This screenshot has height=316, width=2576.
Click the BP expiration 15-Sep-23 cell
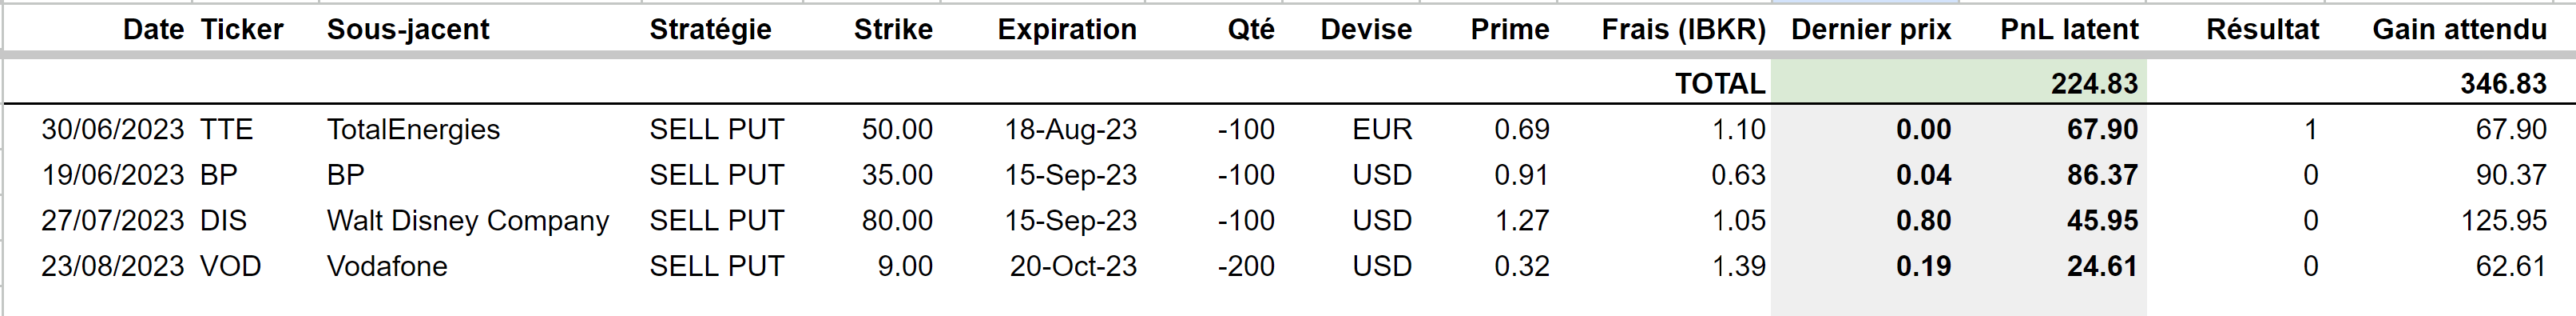[x=1070, y=175]
